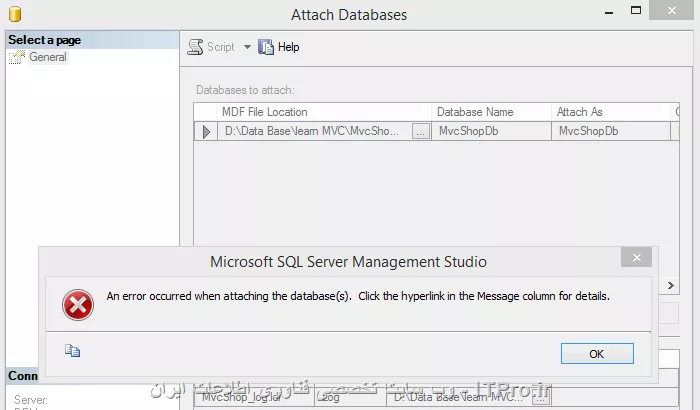
Task: Click the Attach As column header
Action: pyautogui.click(x=611, y=112)
